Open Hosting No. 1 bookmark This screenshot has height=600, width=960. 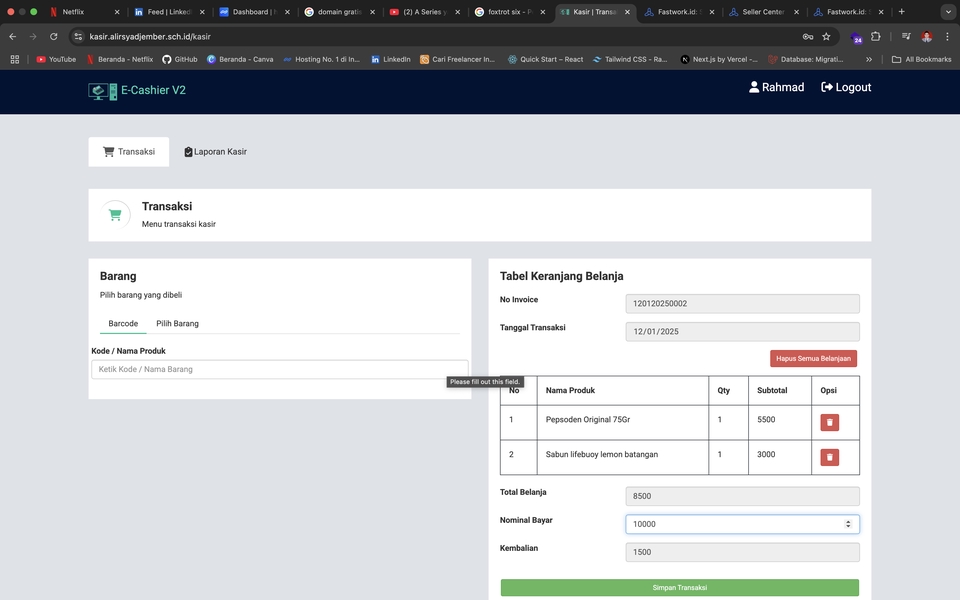[321, 59]
